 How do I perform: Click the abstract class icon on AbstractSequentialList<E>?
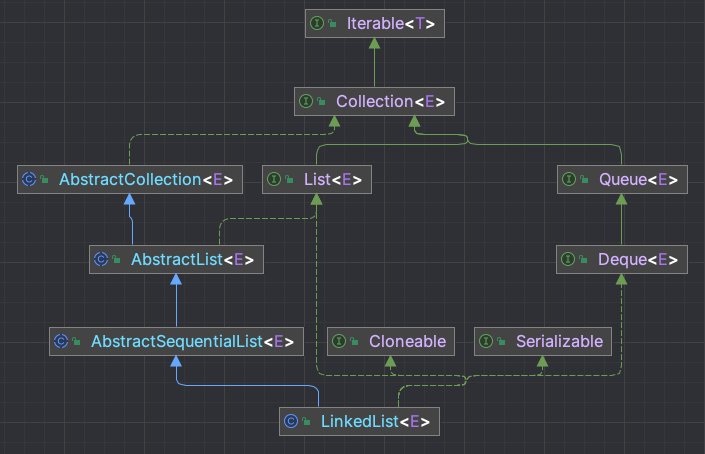point(61,341)
